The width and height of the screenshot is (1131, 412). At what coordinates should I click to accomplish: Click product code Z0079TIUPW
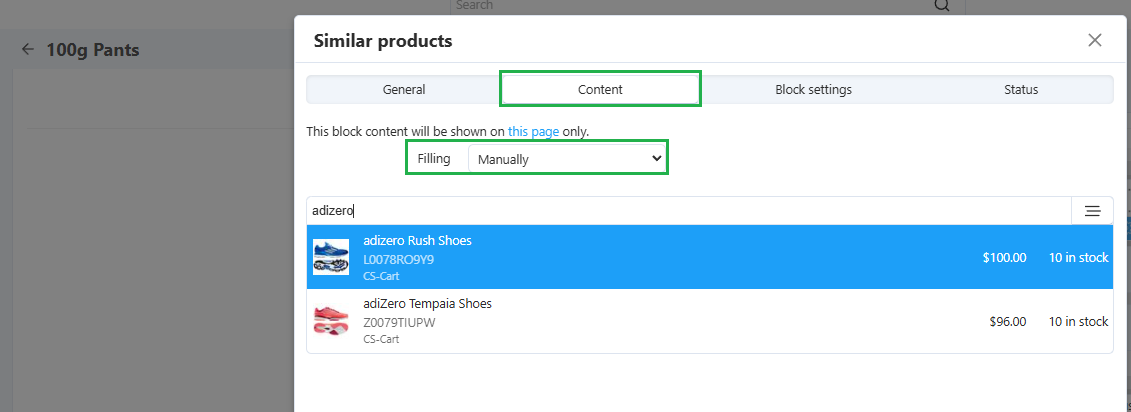[x=399, y=323]
